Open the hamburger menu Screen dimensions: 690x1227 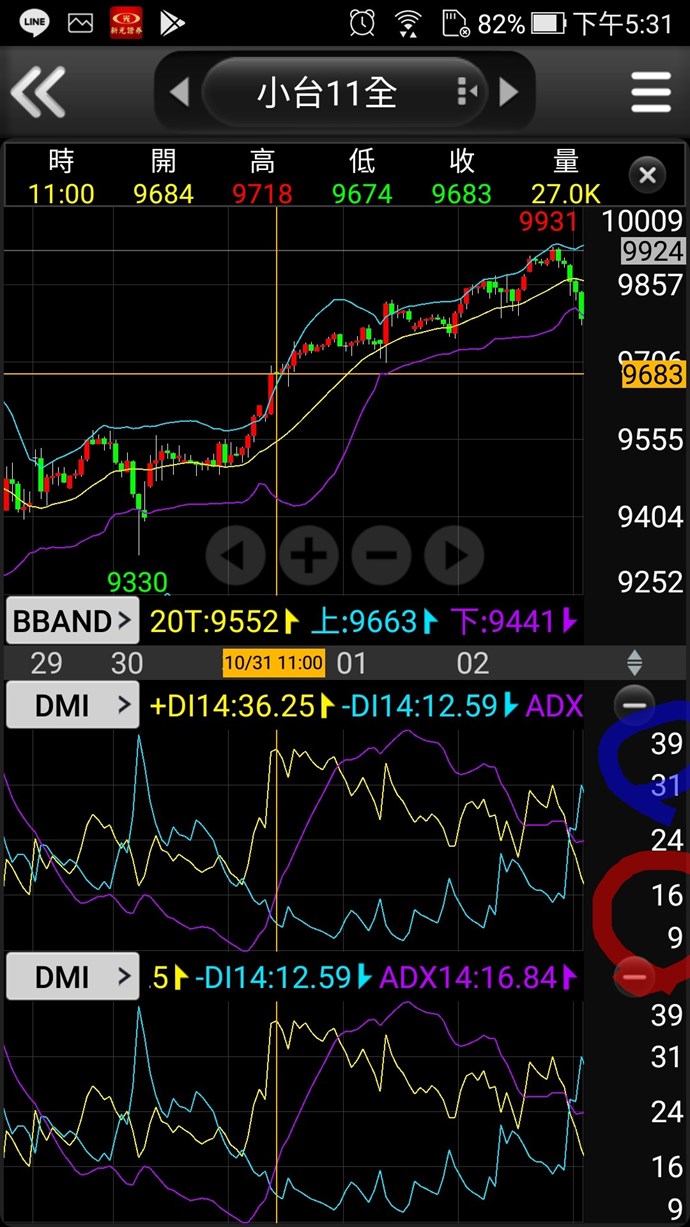point(650,92)
